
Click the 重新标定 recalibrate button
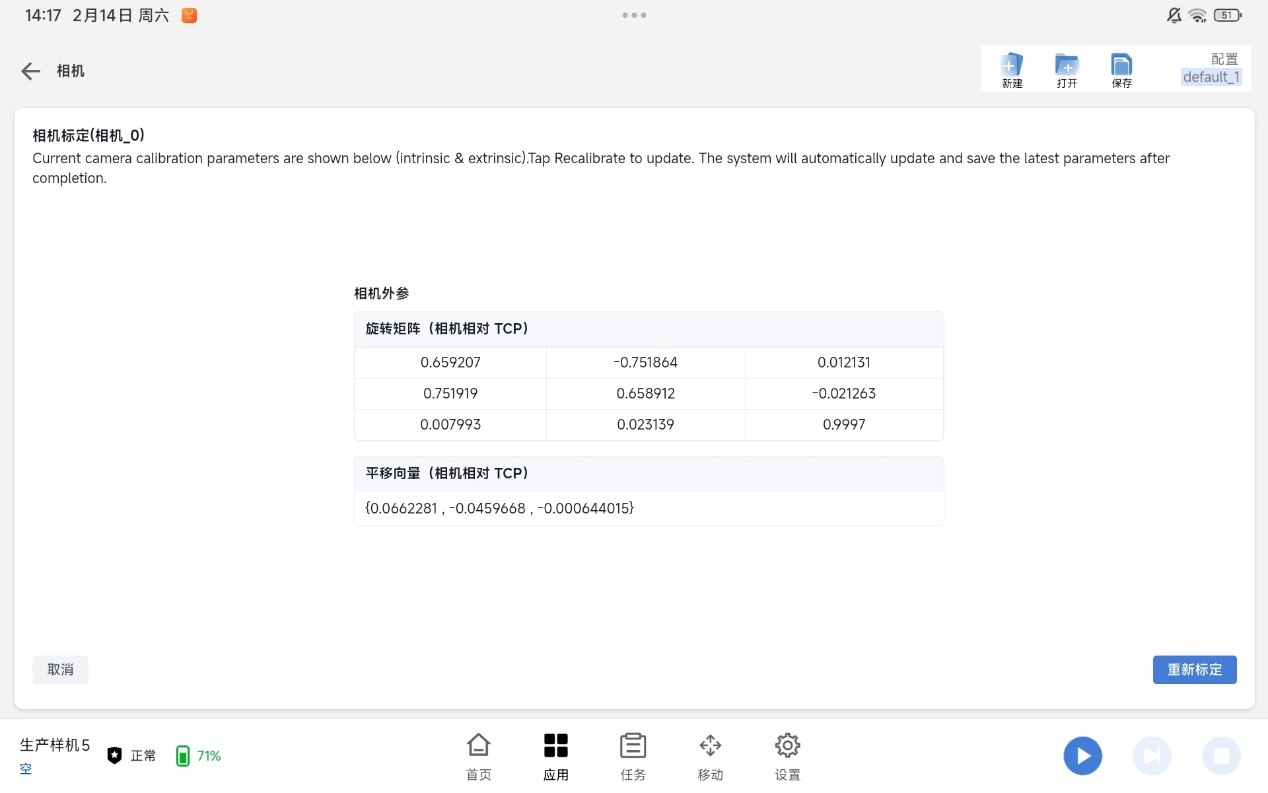point(1194,669)
